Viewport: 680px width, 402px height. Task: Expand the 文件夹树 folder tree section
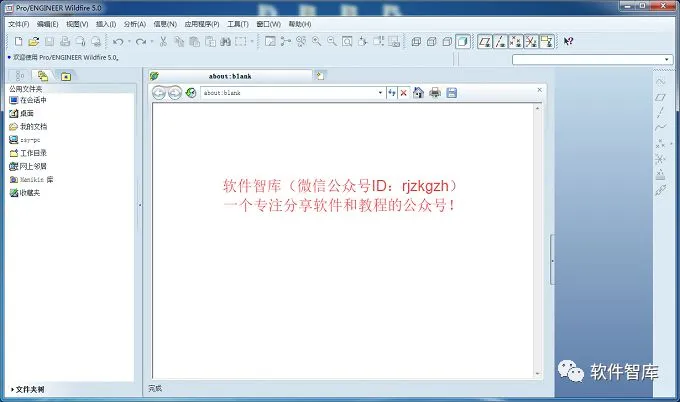tap(28, 389)
